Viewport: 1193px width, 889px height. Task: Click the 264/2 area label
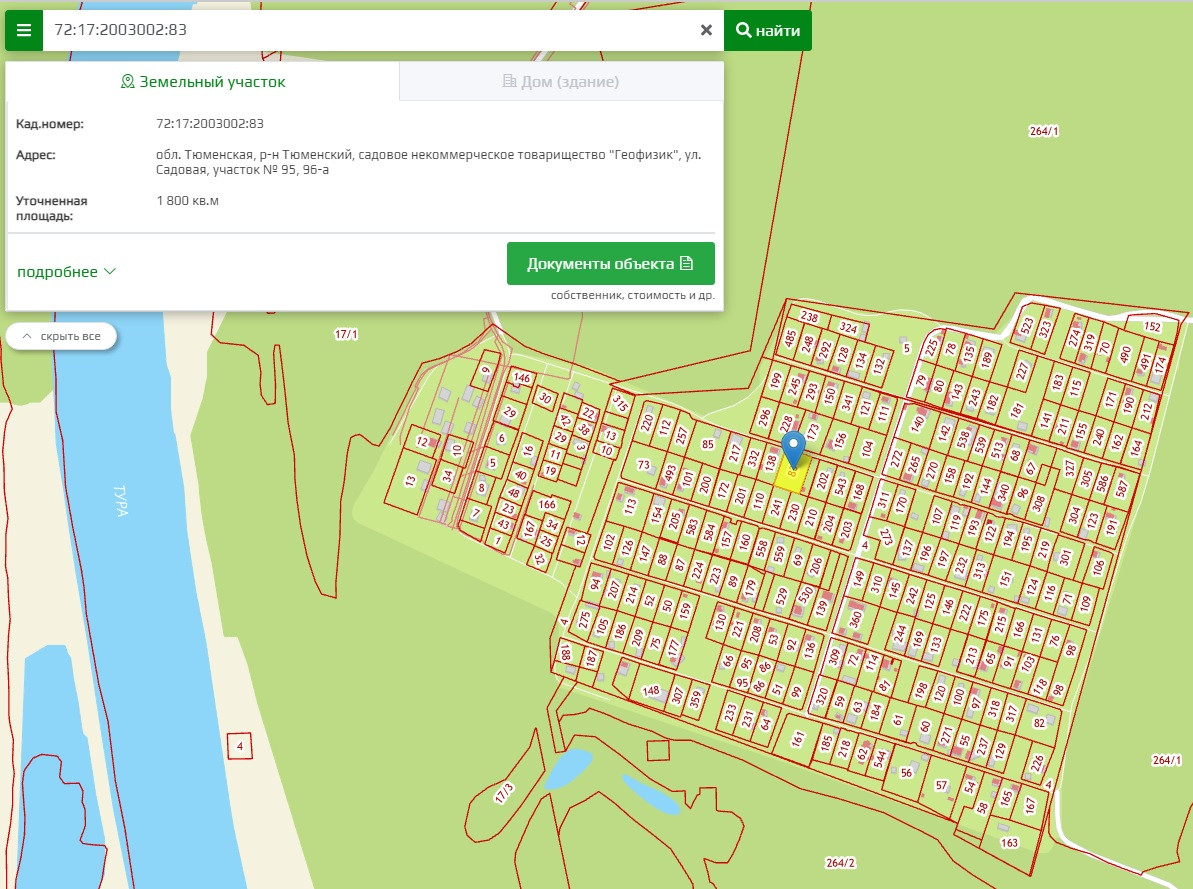[840, 862]
